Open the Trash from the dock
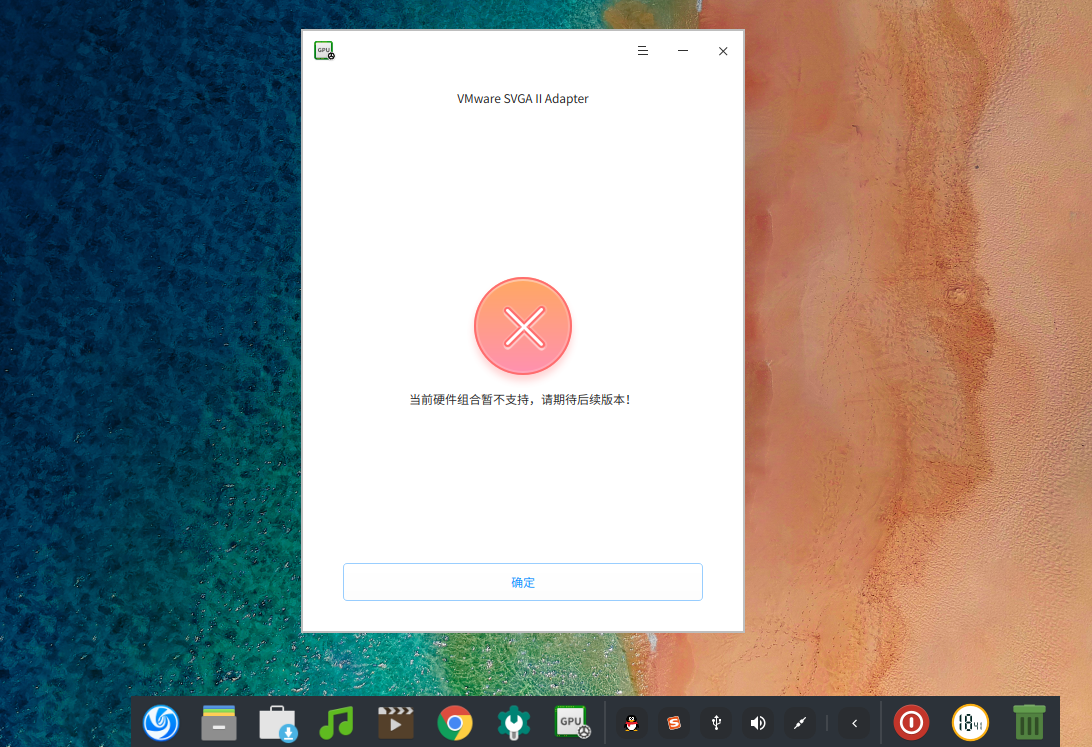 tap(1029, 723)
